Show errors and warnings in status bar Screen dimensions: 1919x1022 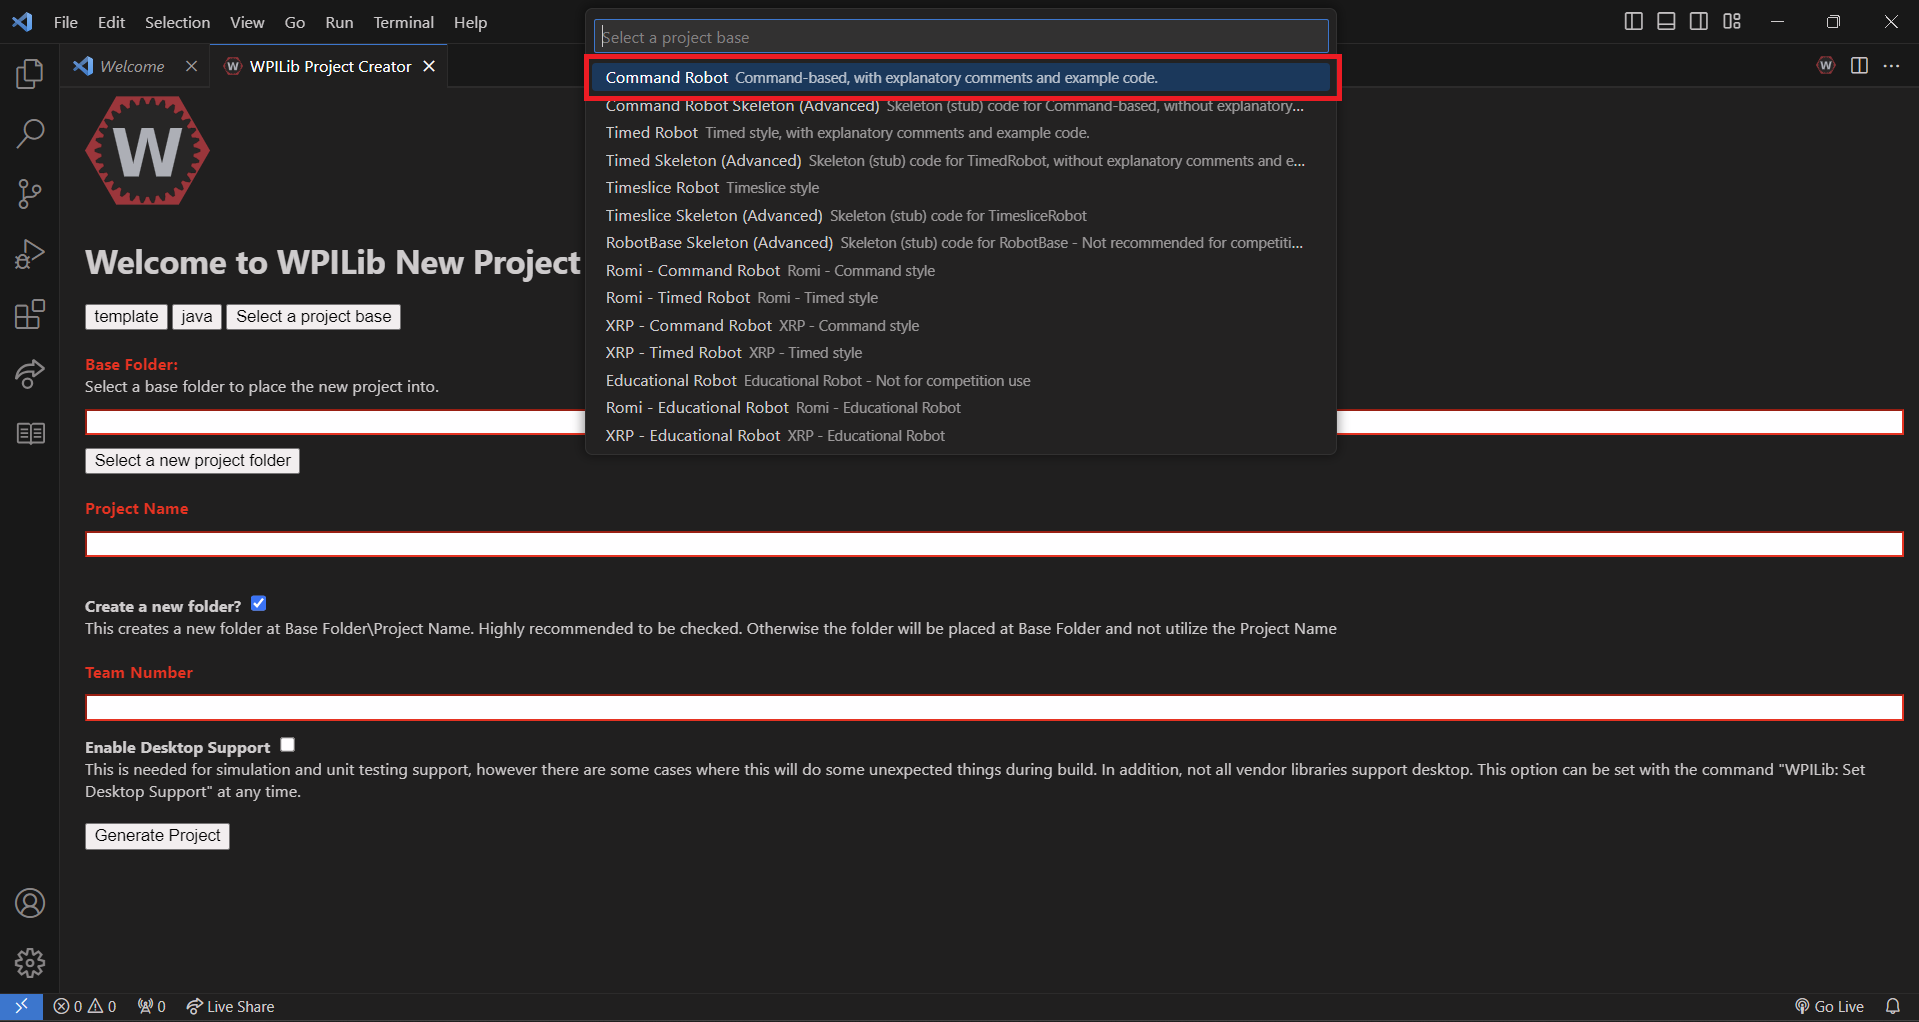click(85, 1006)
